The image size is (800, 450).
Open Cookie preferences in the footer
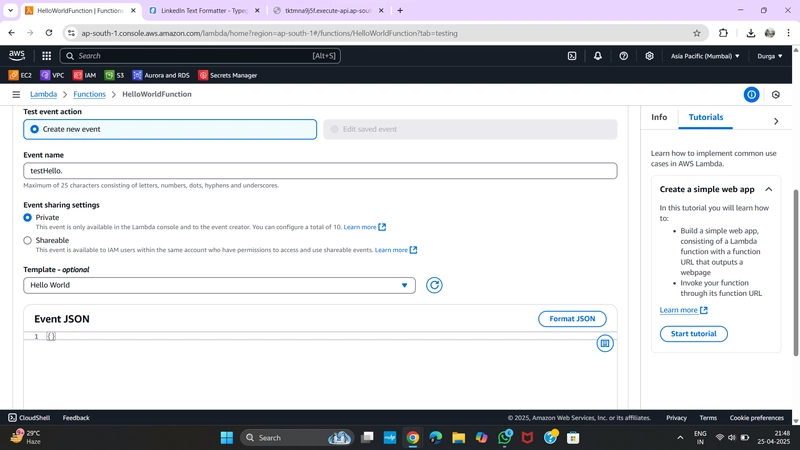[756, 417]
